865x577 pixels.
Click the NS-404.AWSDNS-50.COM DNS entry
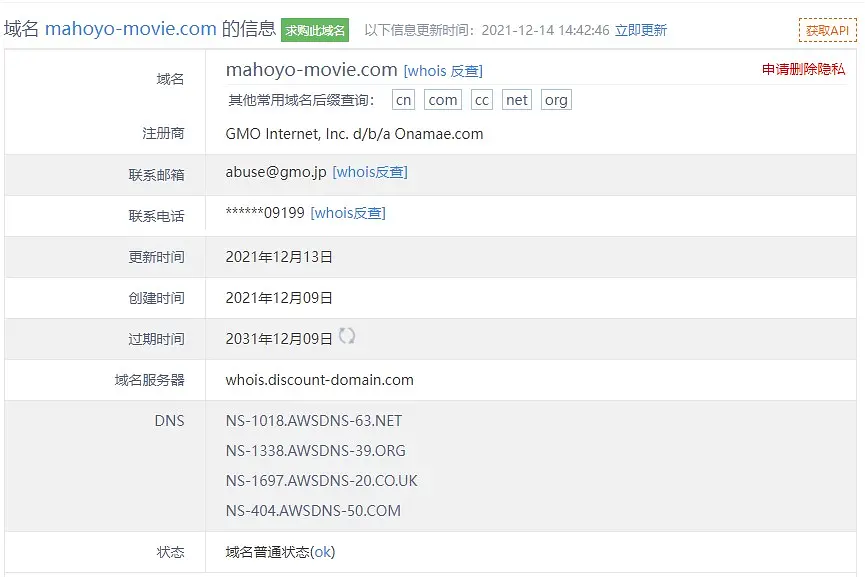tap(313, 511)
